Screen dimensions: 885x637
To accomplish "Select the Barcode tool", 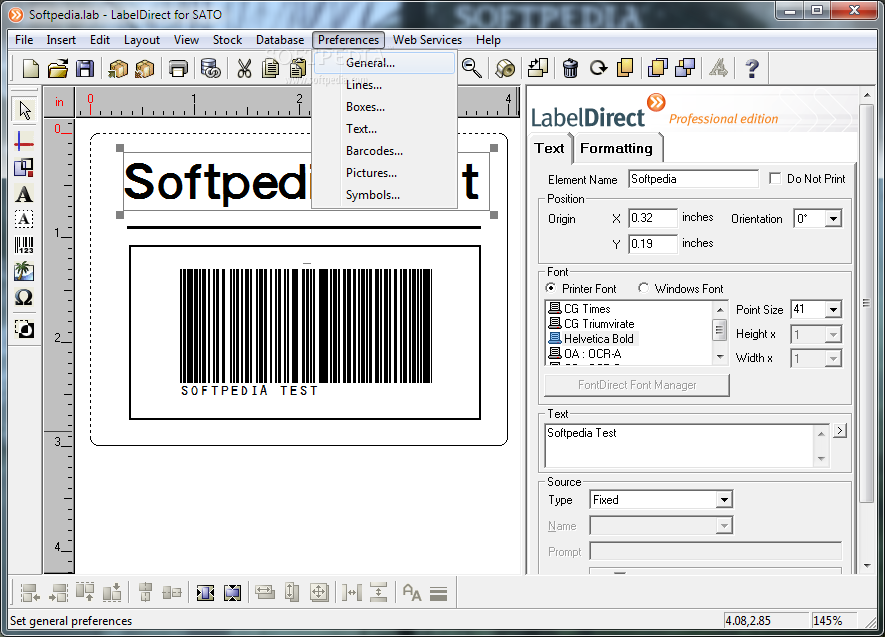I will click(24, 245).
